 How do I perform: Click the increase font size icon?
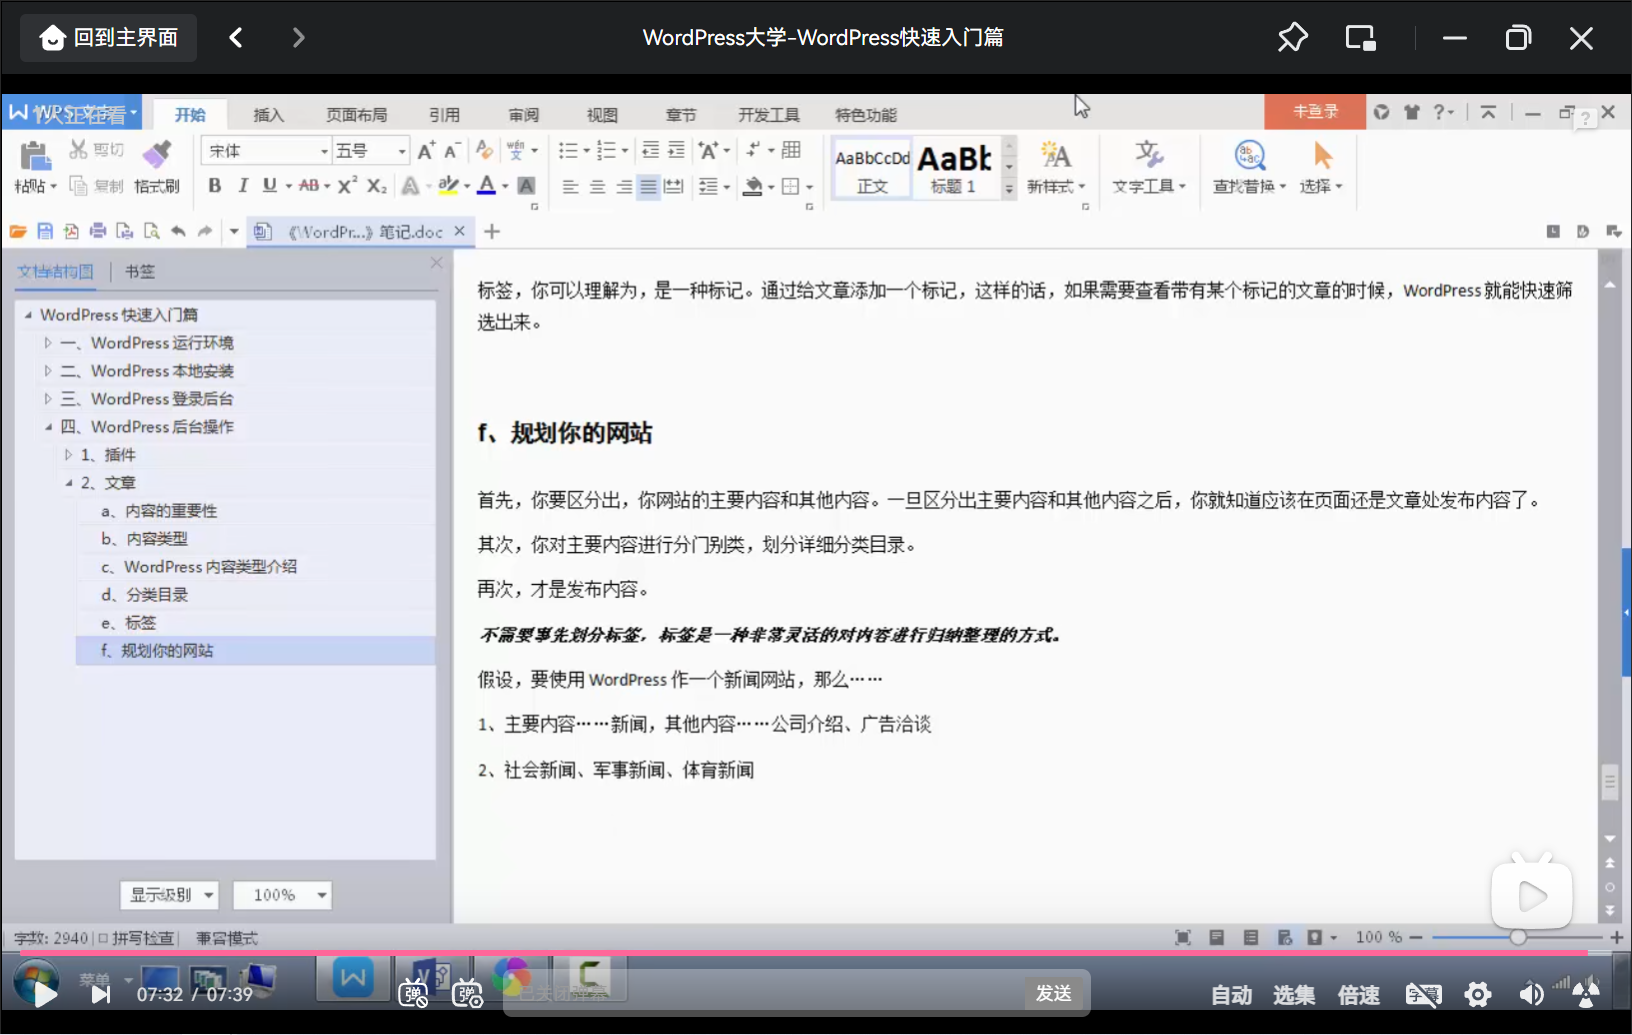click(x=426, y=151)
